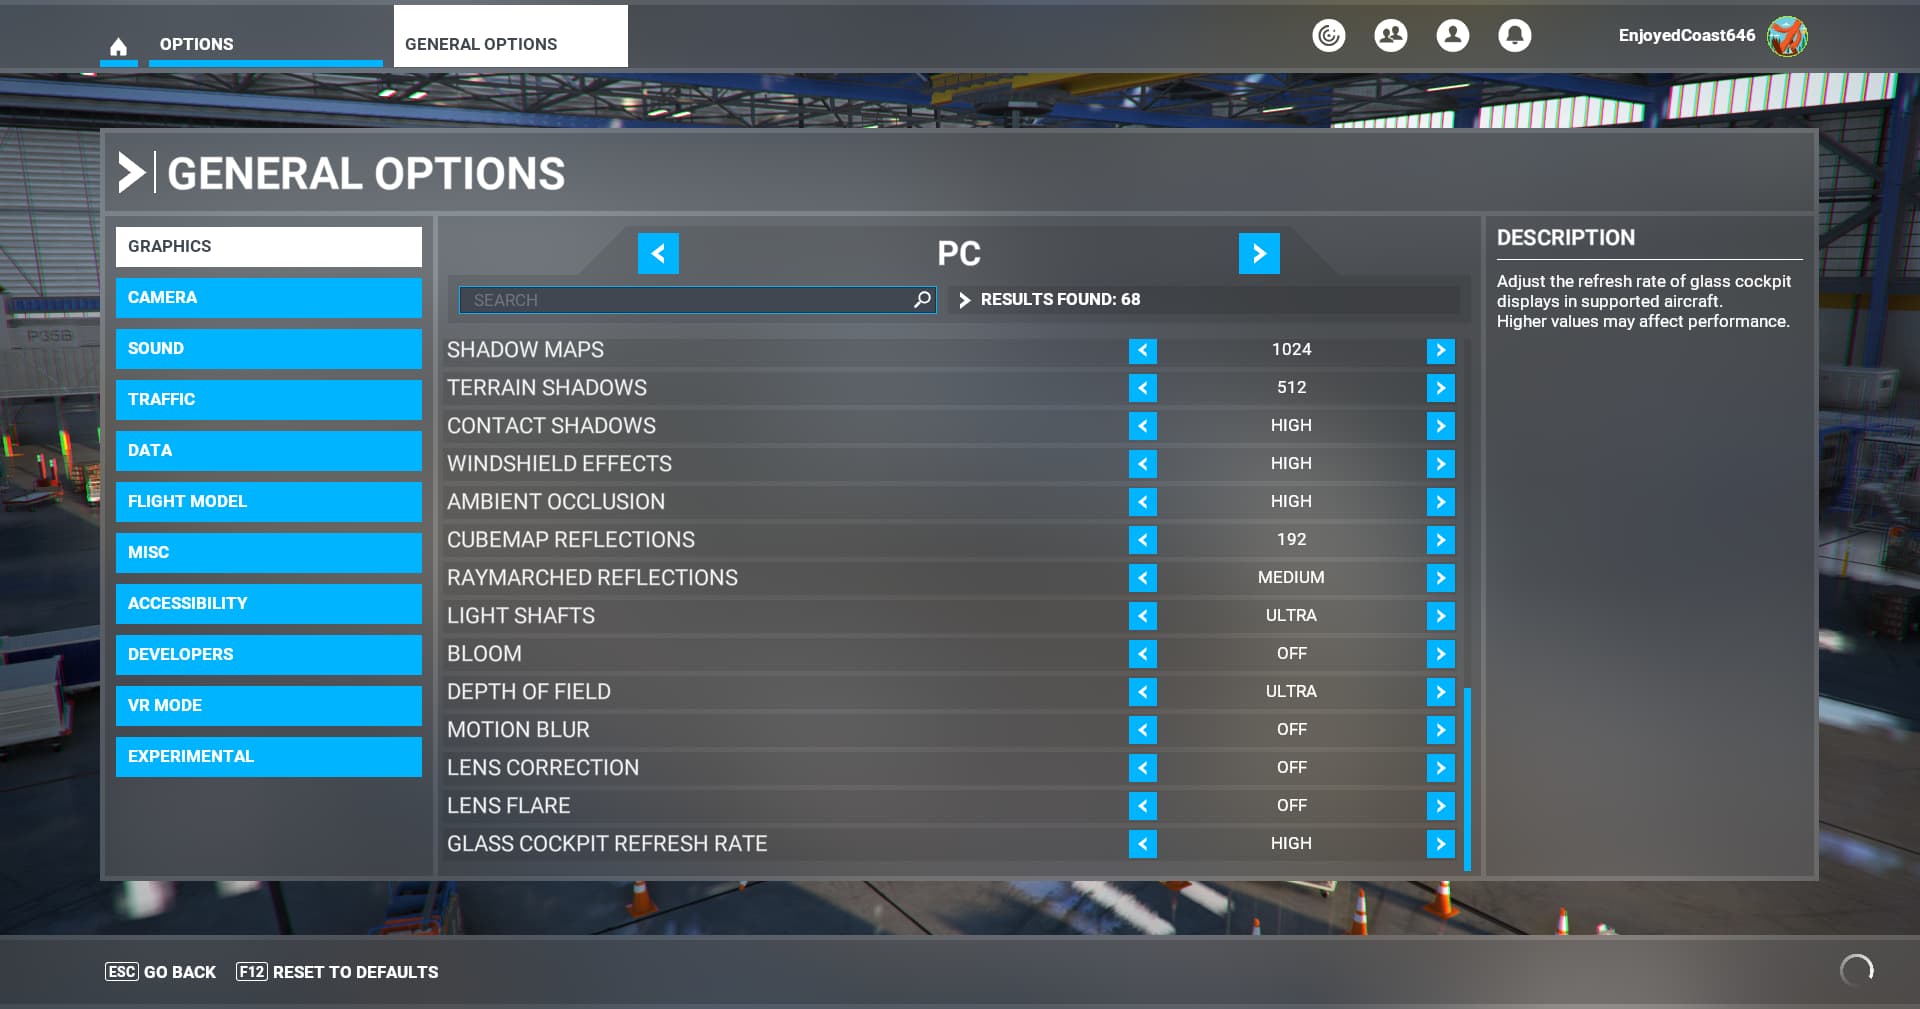This screenshot has height=1009, width=1920.
Task: Toggle Lens Correction with its left arrow
Action: (x=1143, y=768)
